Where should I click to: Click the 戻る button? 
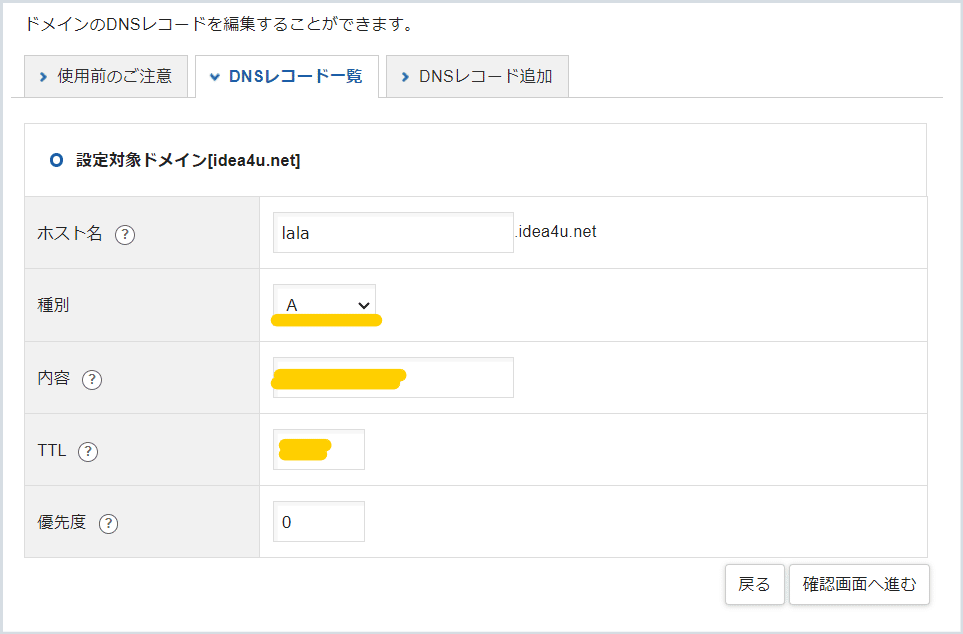(x=754, y=584)
